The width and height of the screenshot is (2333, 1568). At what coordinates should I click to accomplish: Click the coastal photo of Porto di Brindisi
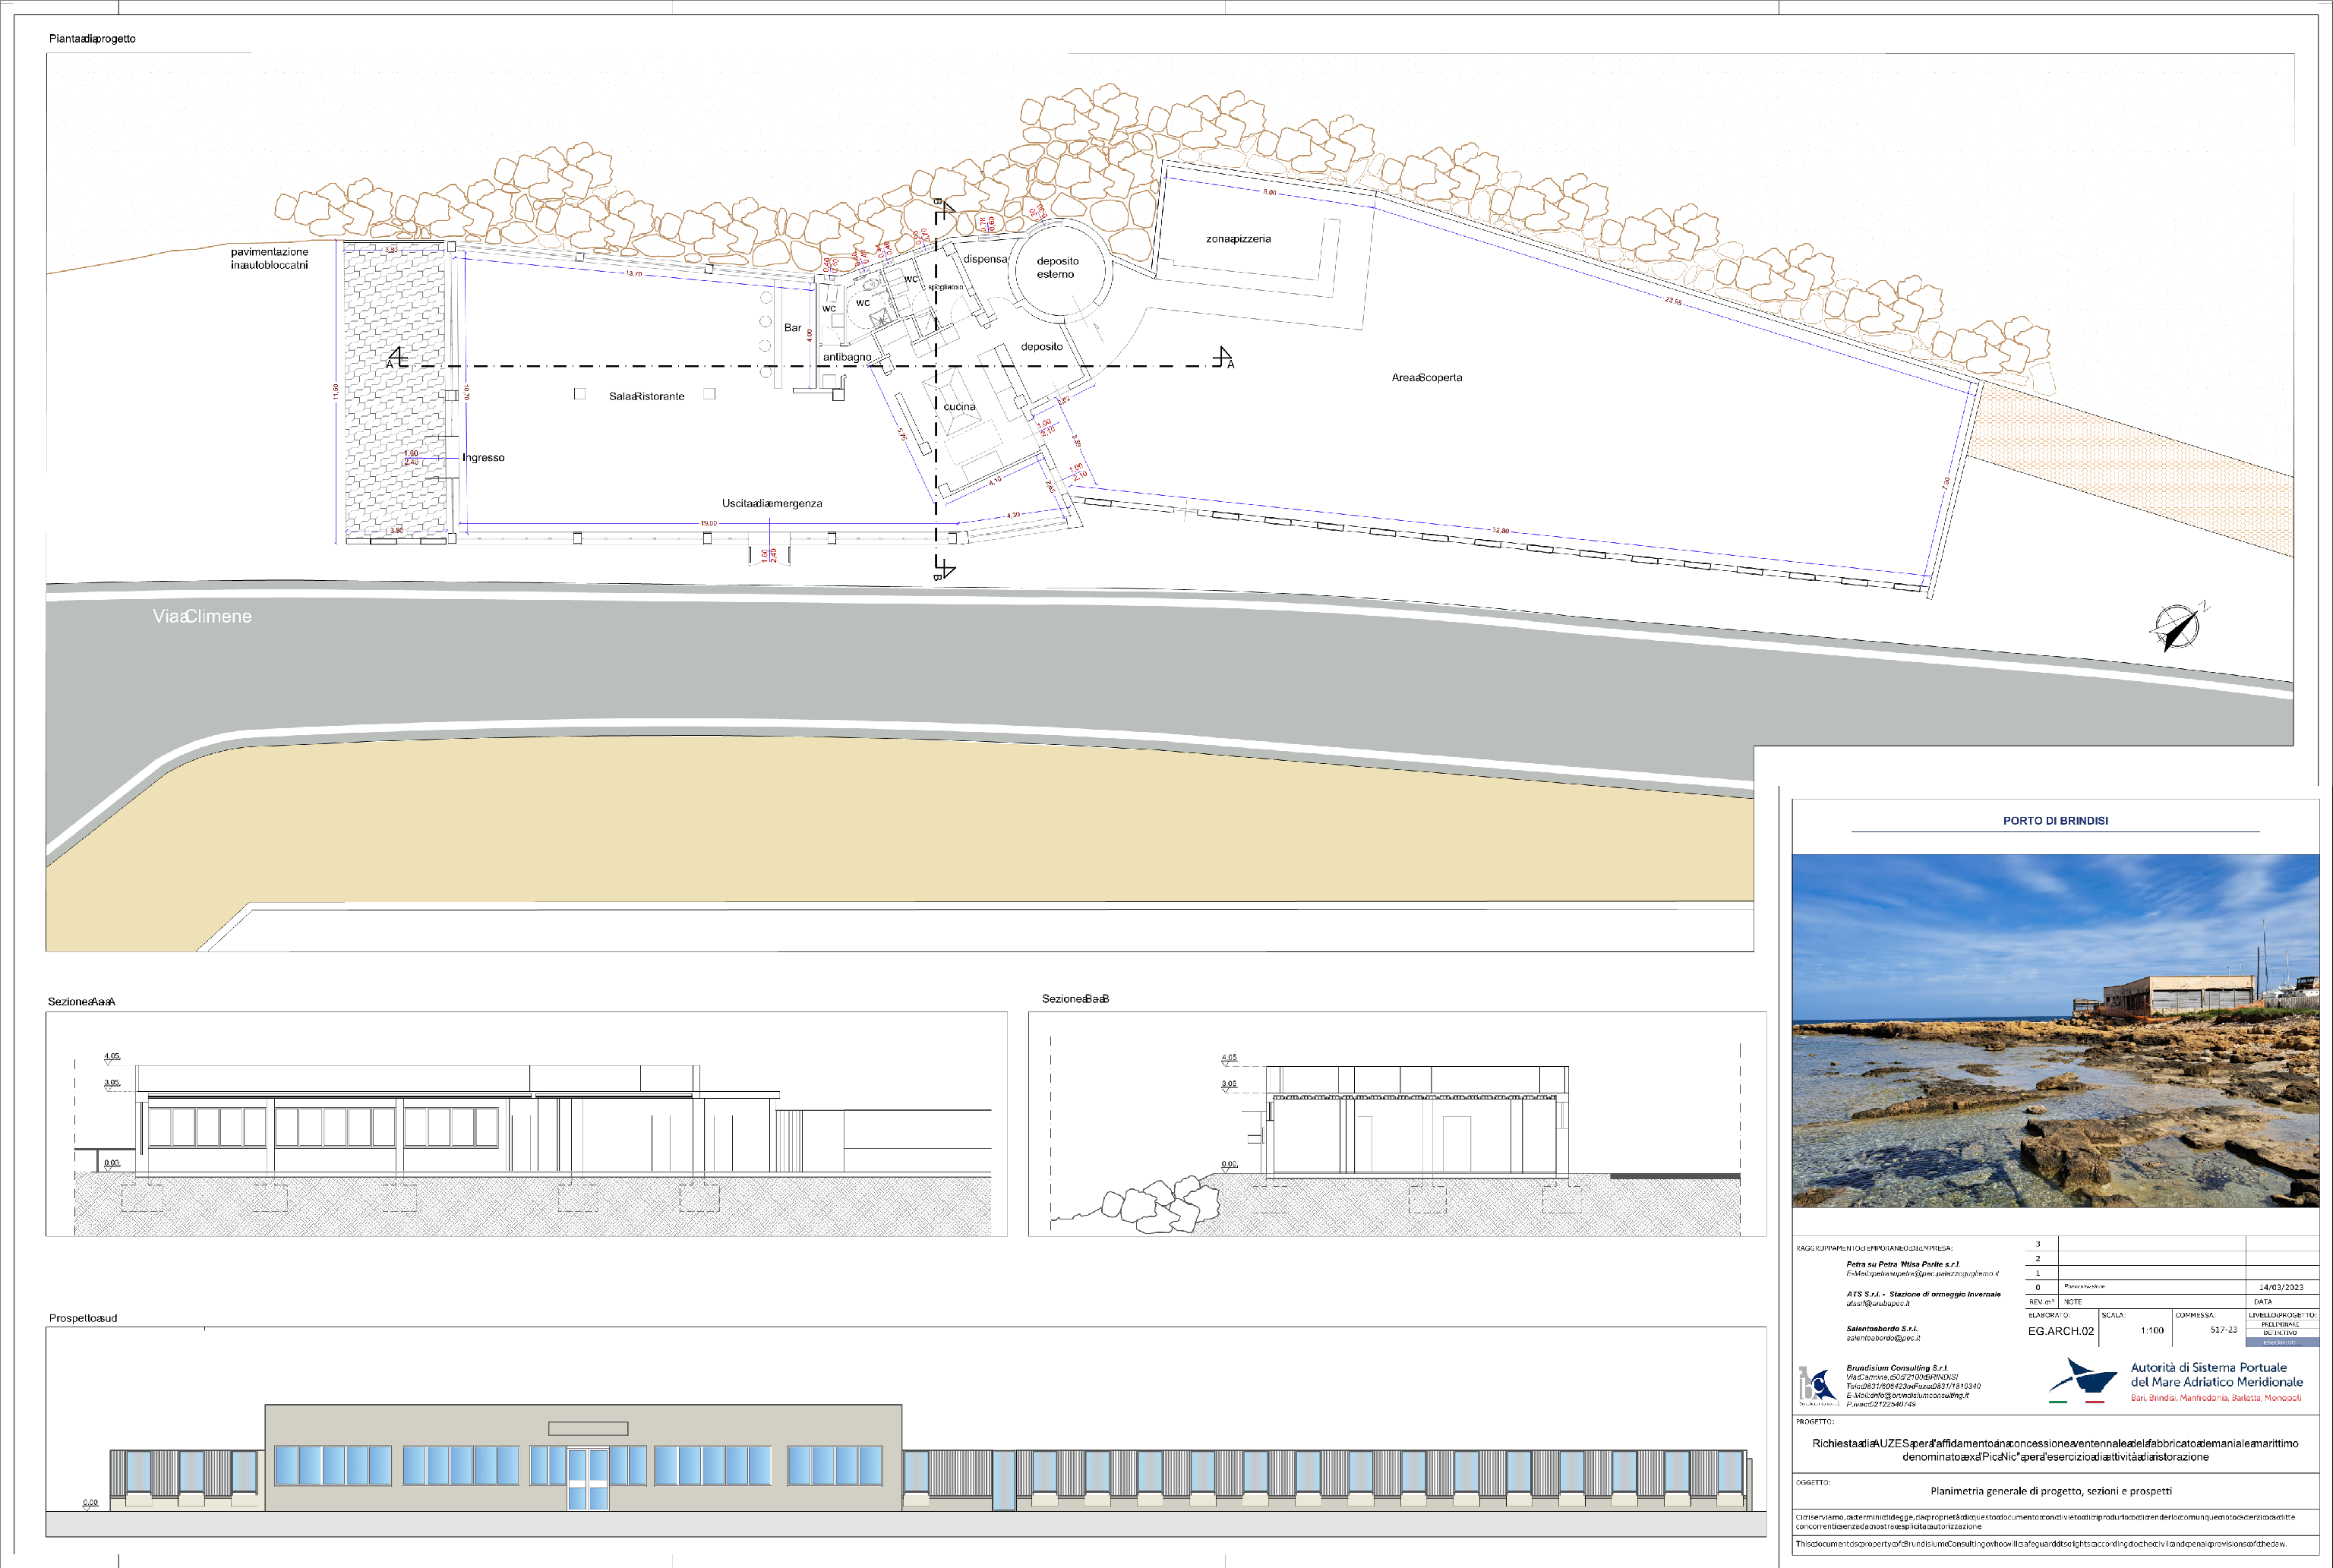click(x=2055, y=1031)
